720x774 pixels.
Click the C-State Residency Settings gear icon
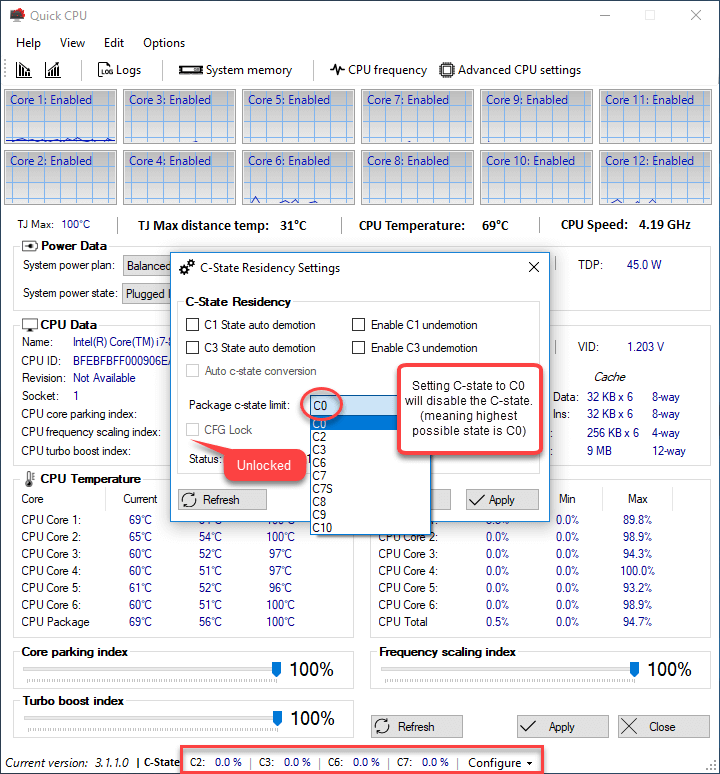(x=187, y=267)
